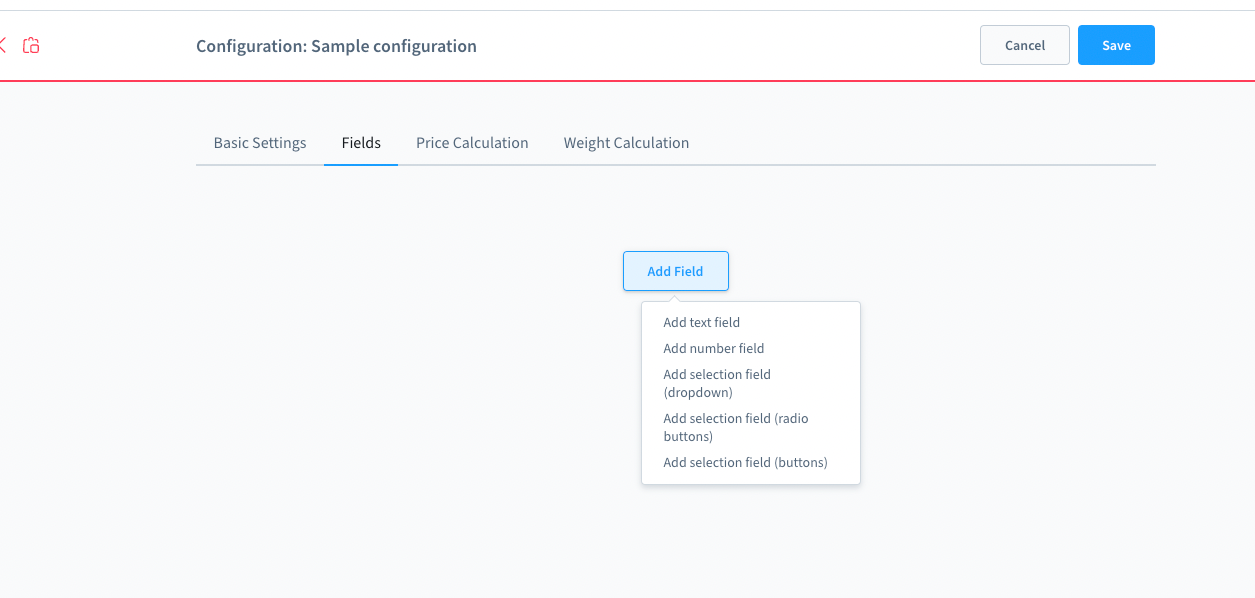Save the Sample configuration changes
The width and height of the screenshot is (1255, 598).
click(1116, 45)
